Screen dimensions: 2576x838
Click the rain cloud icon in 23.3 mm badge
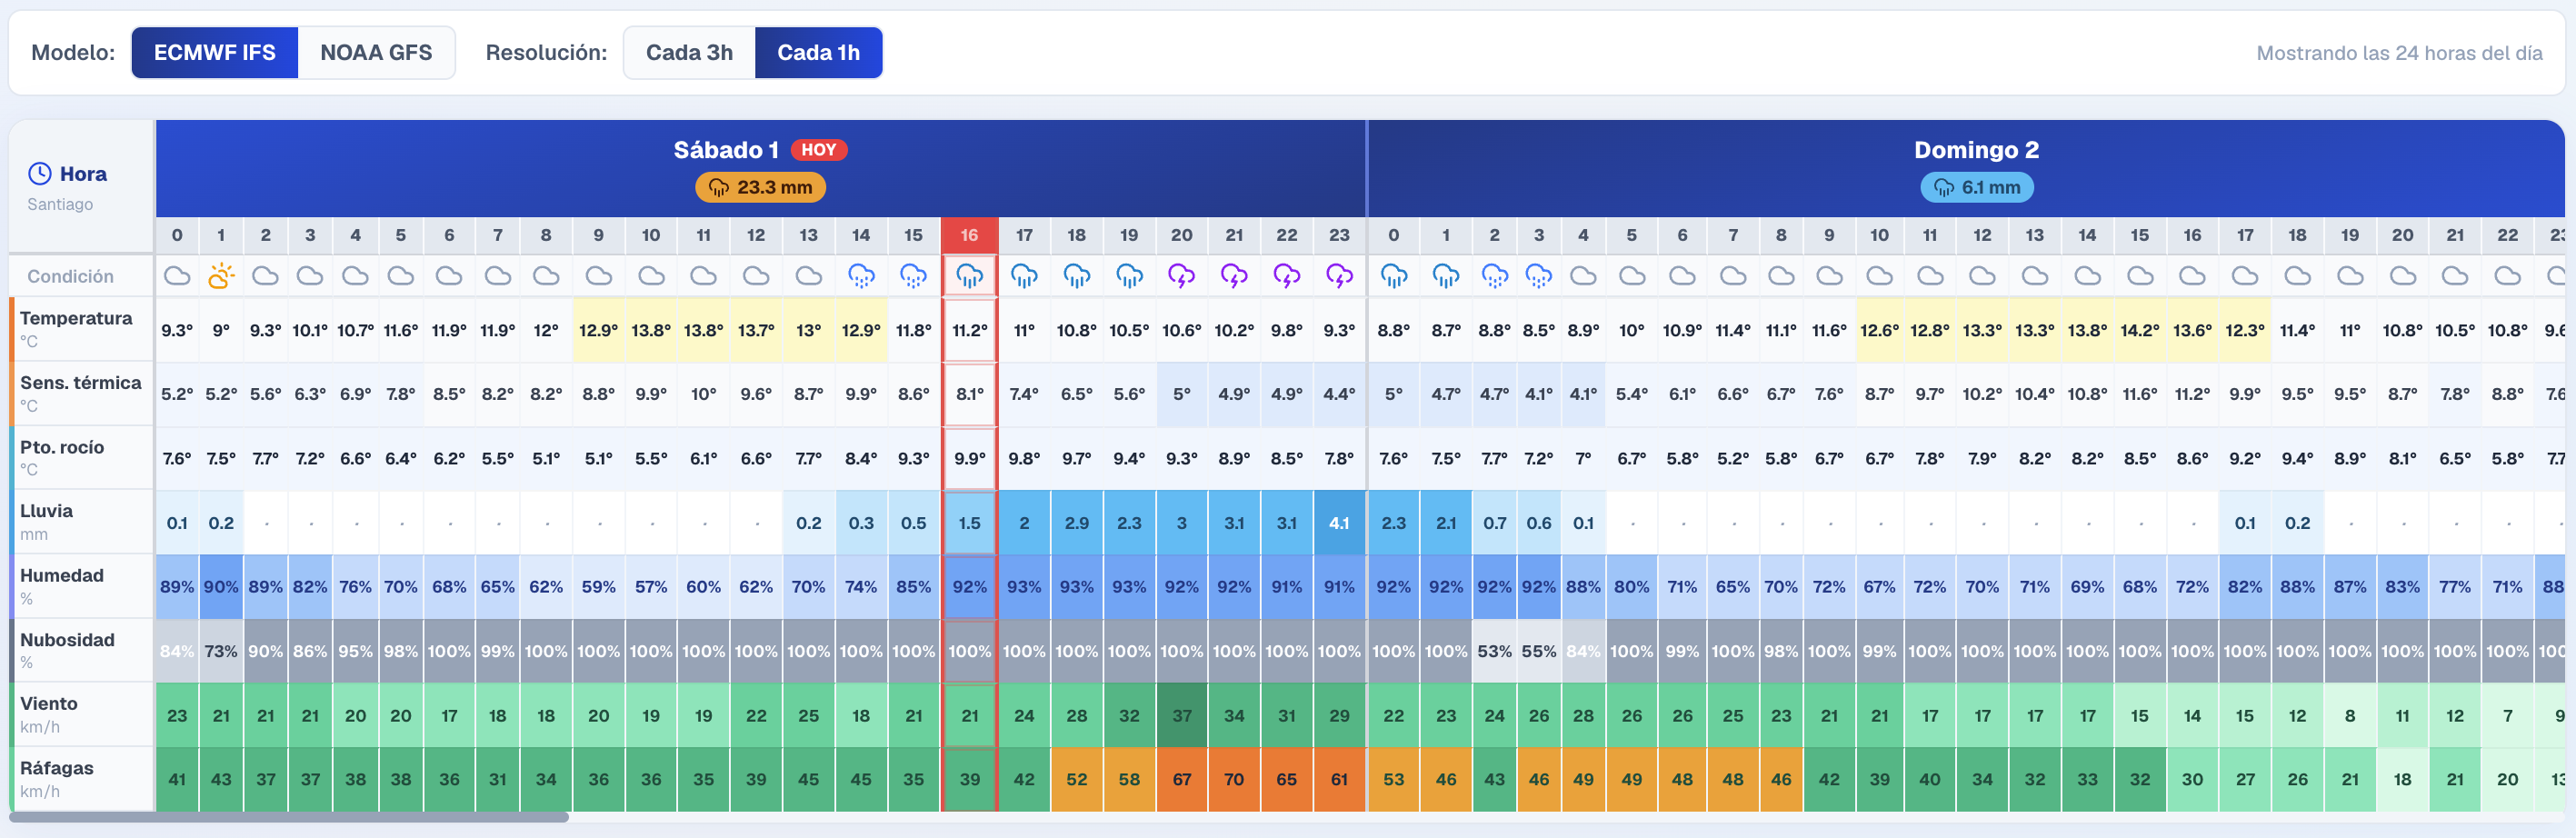click(719, 187)
